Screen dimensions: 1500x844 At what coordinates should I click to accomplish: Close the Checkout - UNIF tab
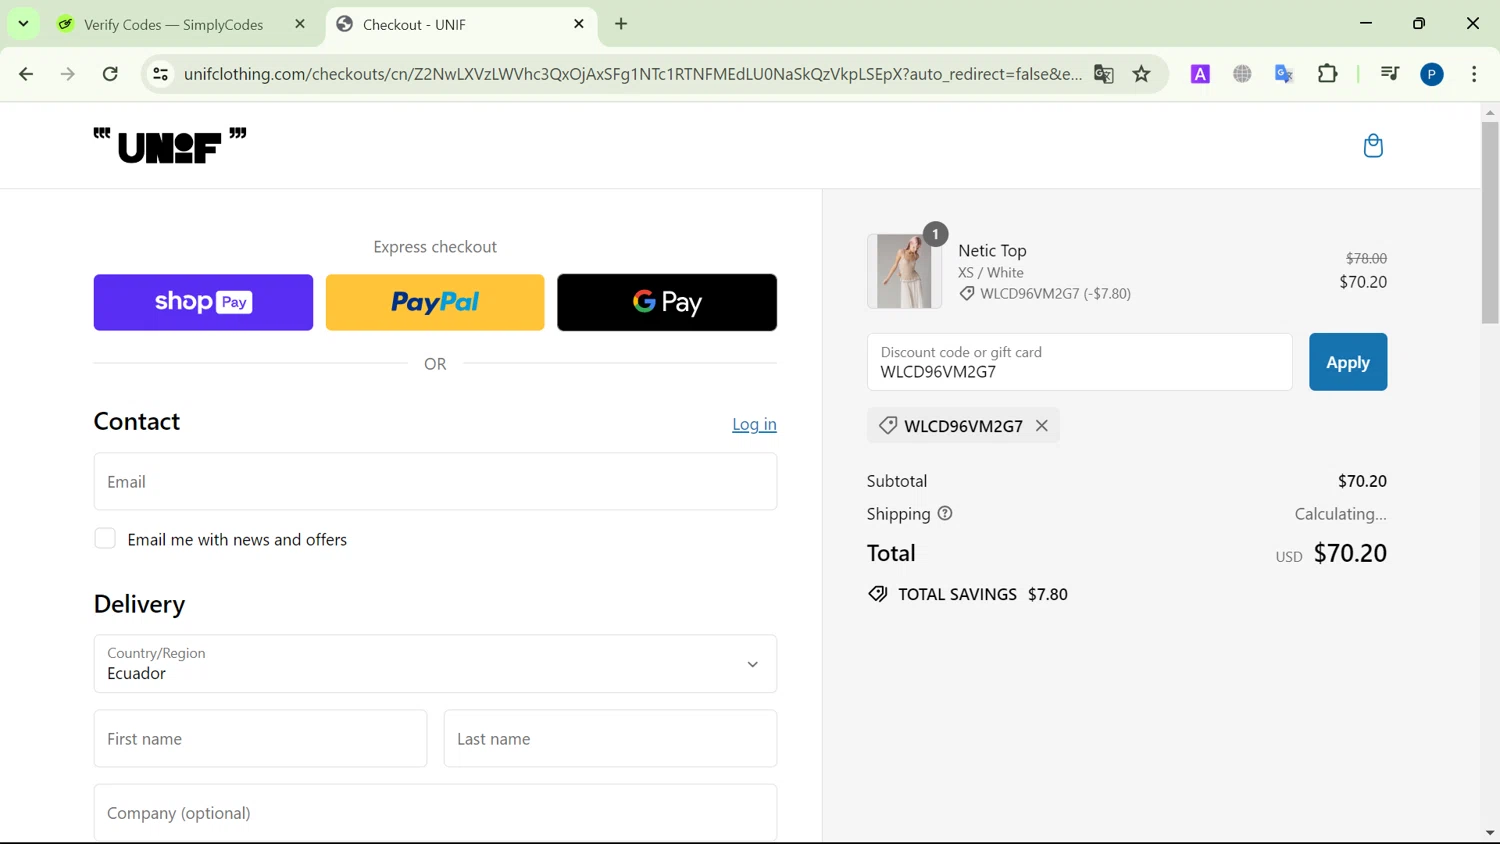point(579,24)
